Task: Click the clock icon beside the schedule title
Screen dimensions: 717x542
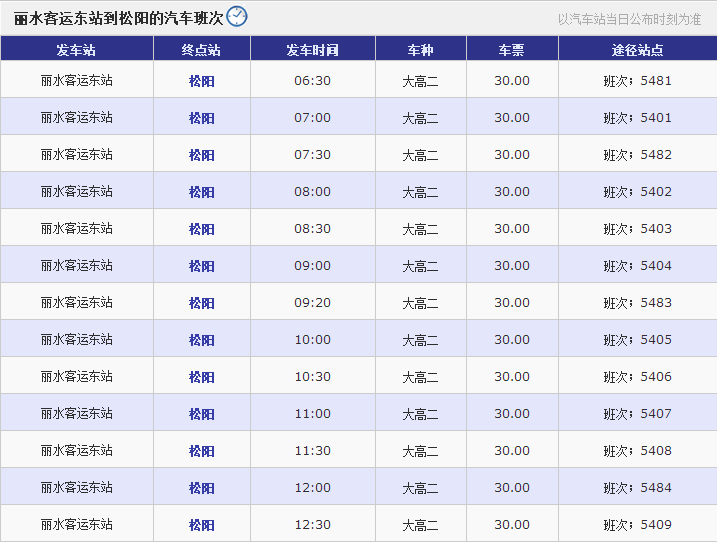Action: point(236,16)
